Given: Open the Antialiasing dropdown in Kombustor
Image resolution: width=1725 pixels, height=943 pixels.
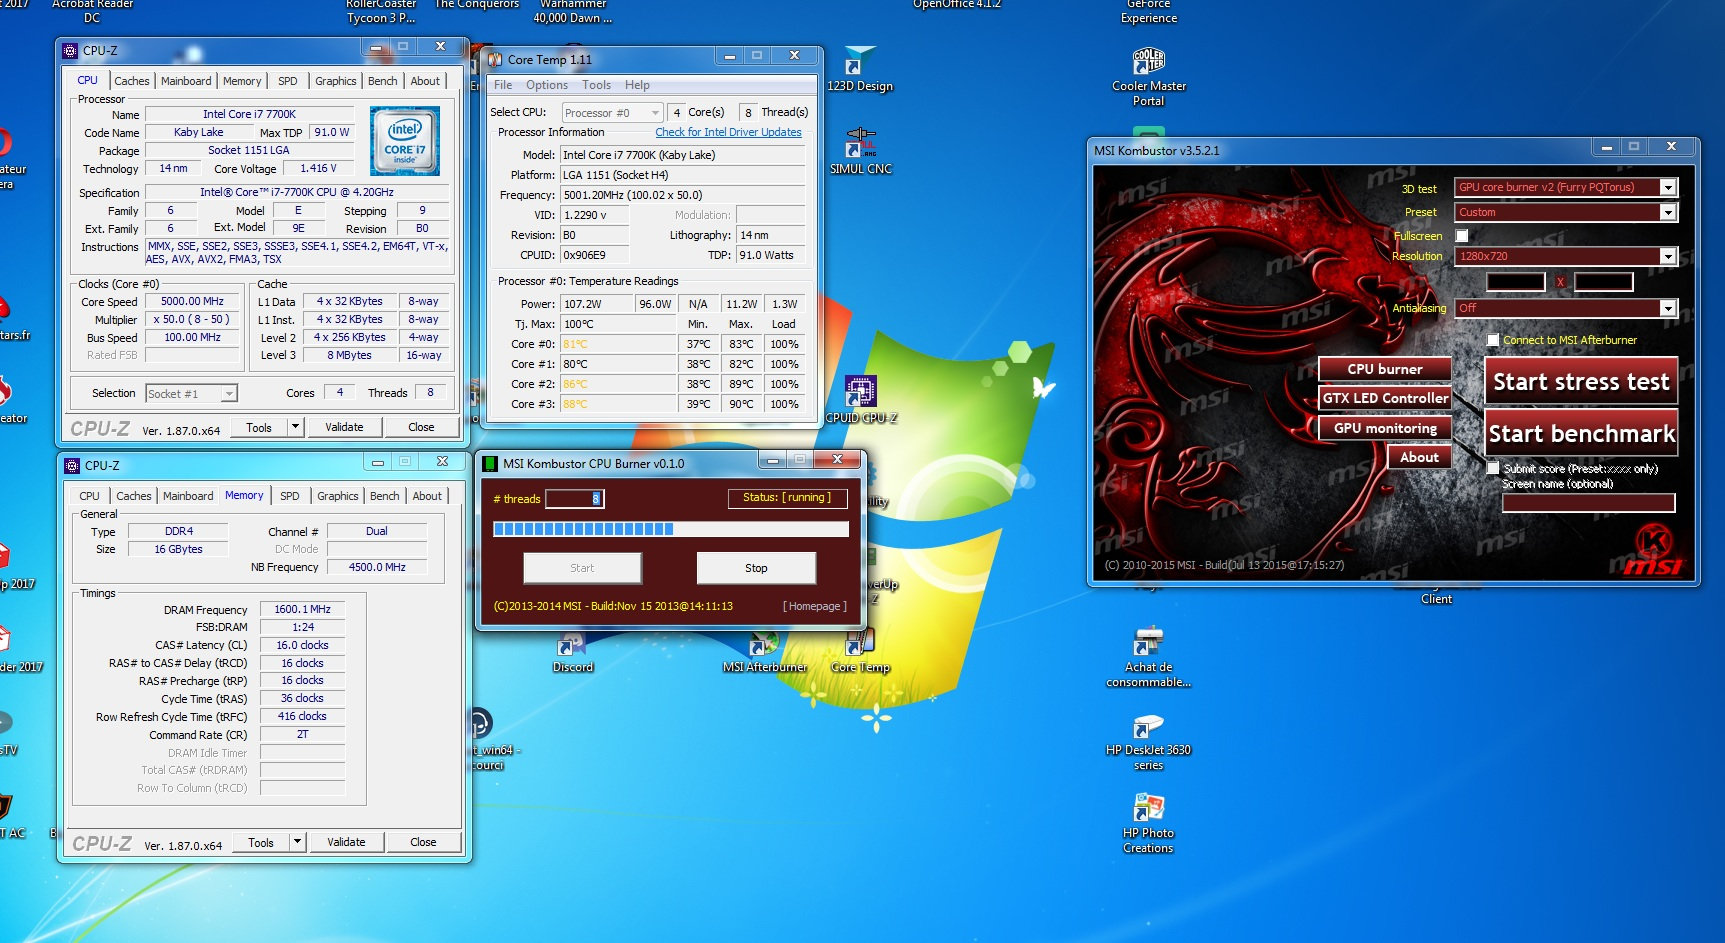Looking at the screenshot, I should click(1667, 308).
